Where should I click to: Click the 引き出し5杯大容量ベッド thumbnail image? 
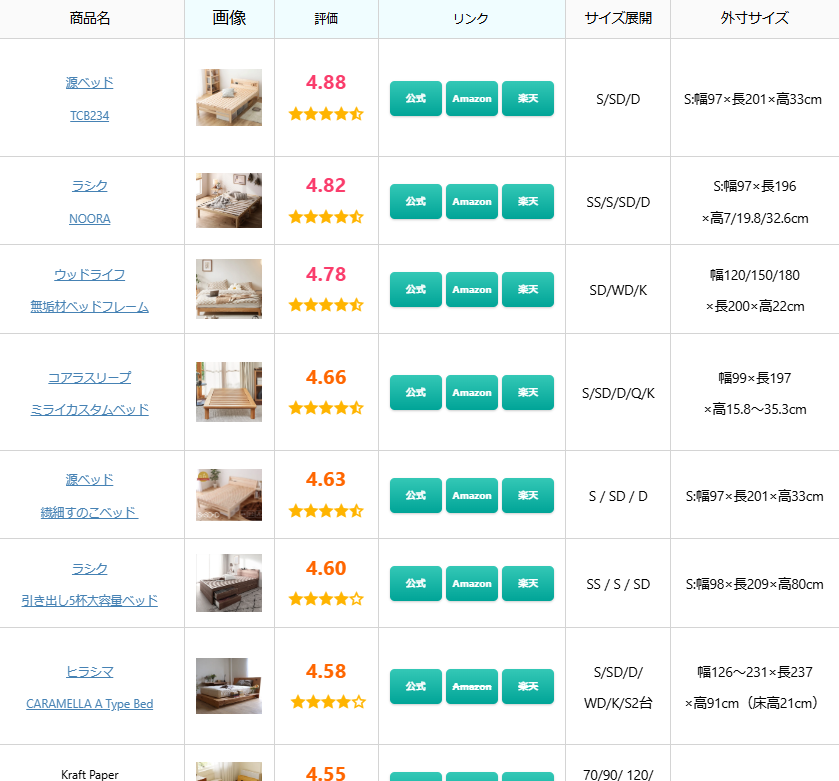tap(229, 583)
